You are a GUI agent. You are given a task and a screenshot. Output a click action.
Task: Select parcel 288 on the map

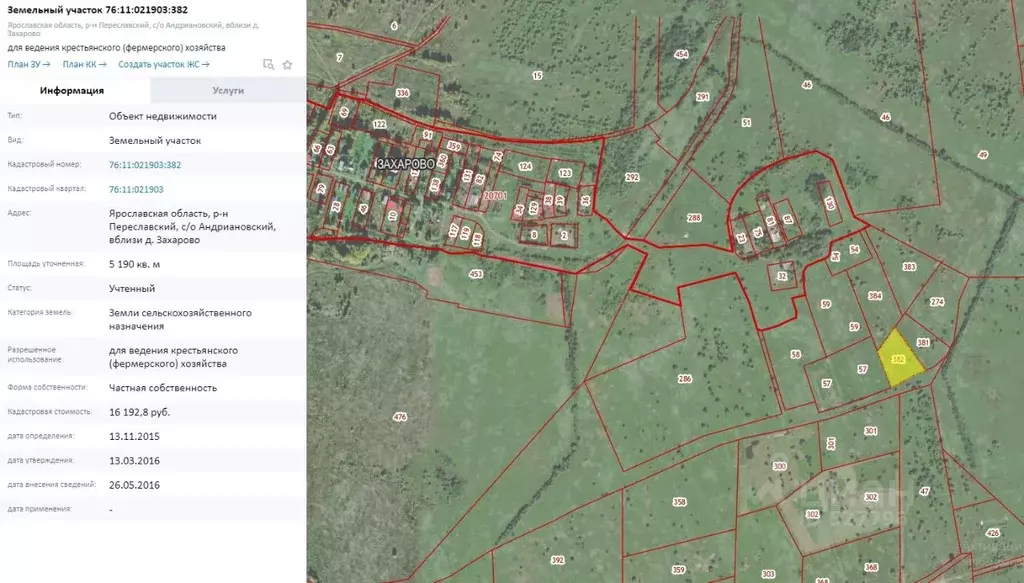695,217
